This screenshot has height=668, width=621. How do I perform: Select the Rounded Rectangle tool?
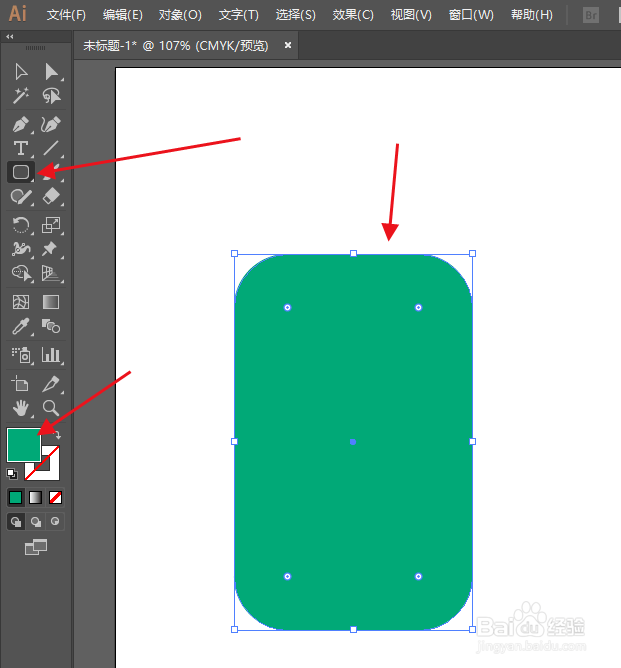click(21, 172)
